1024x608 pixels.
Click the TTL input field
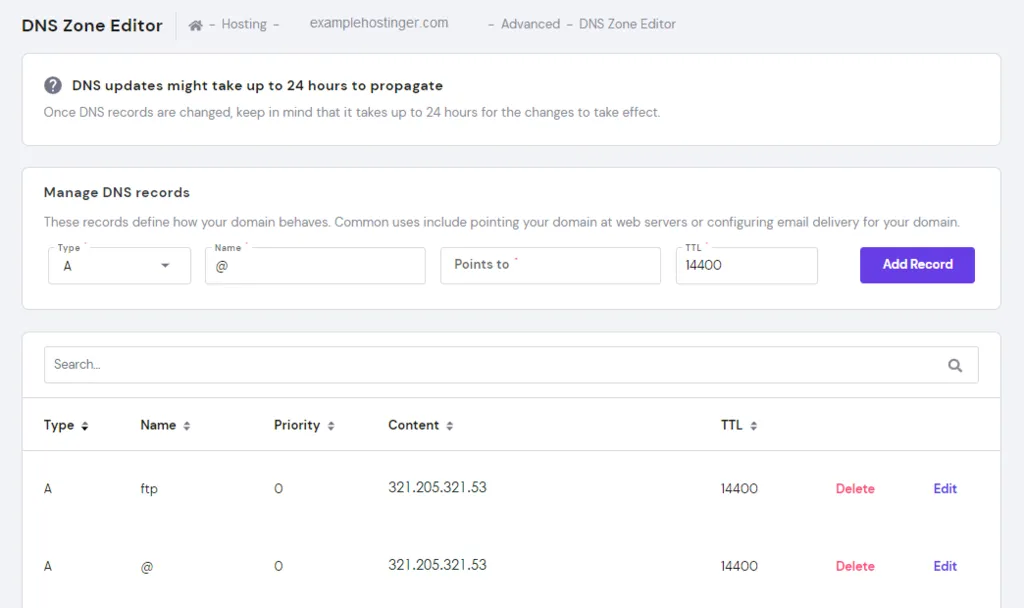[x=746, y=266]
